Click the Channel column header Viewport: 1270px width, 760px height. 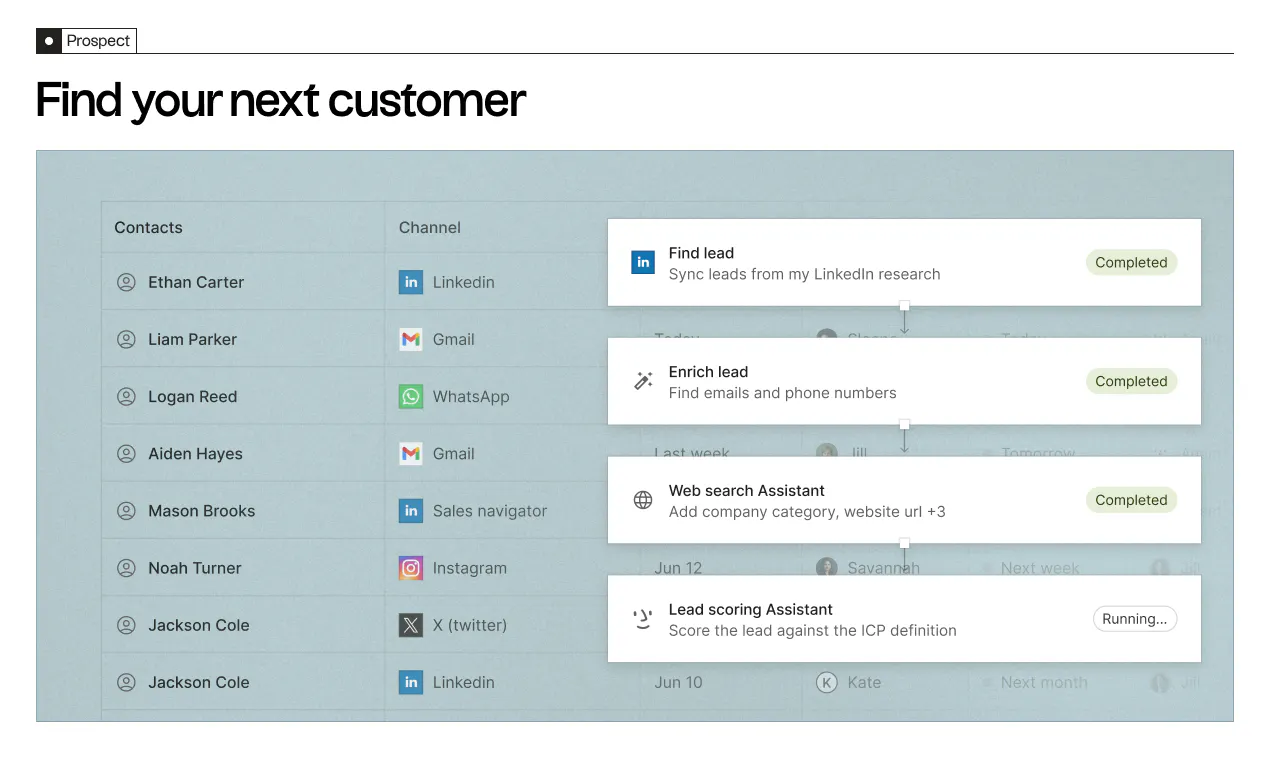430,227
